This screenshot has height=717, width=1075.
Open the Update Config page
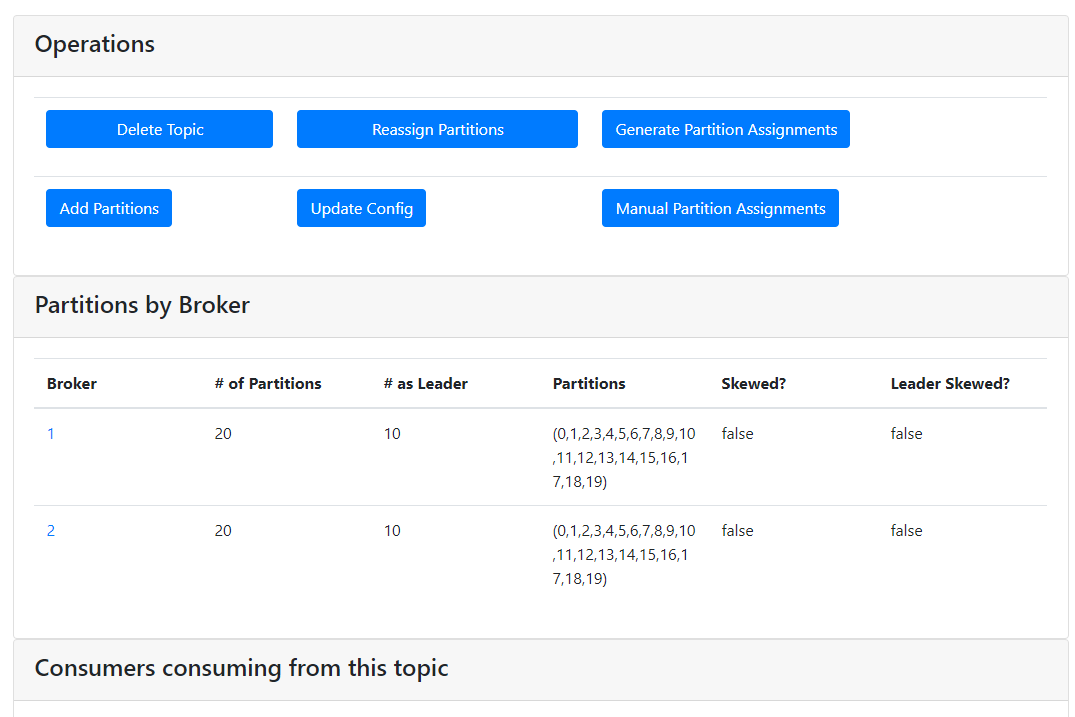pyautogui.click(x=361, y=208)
